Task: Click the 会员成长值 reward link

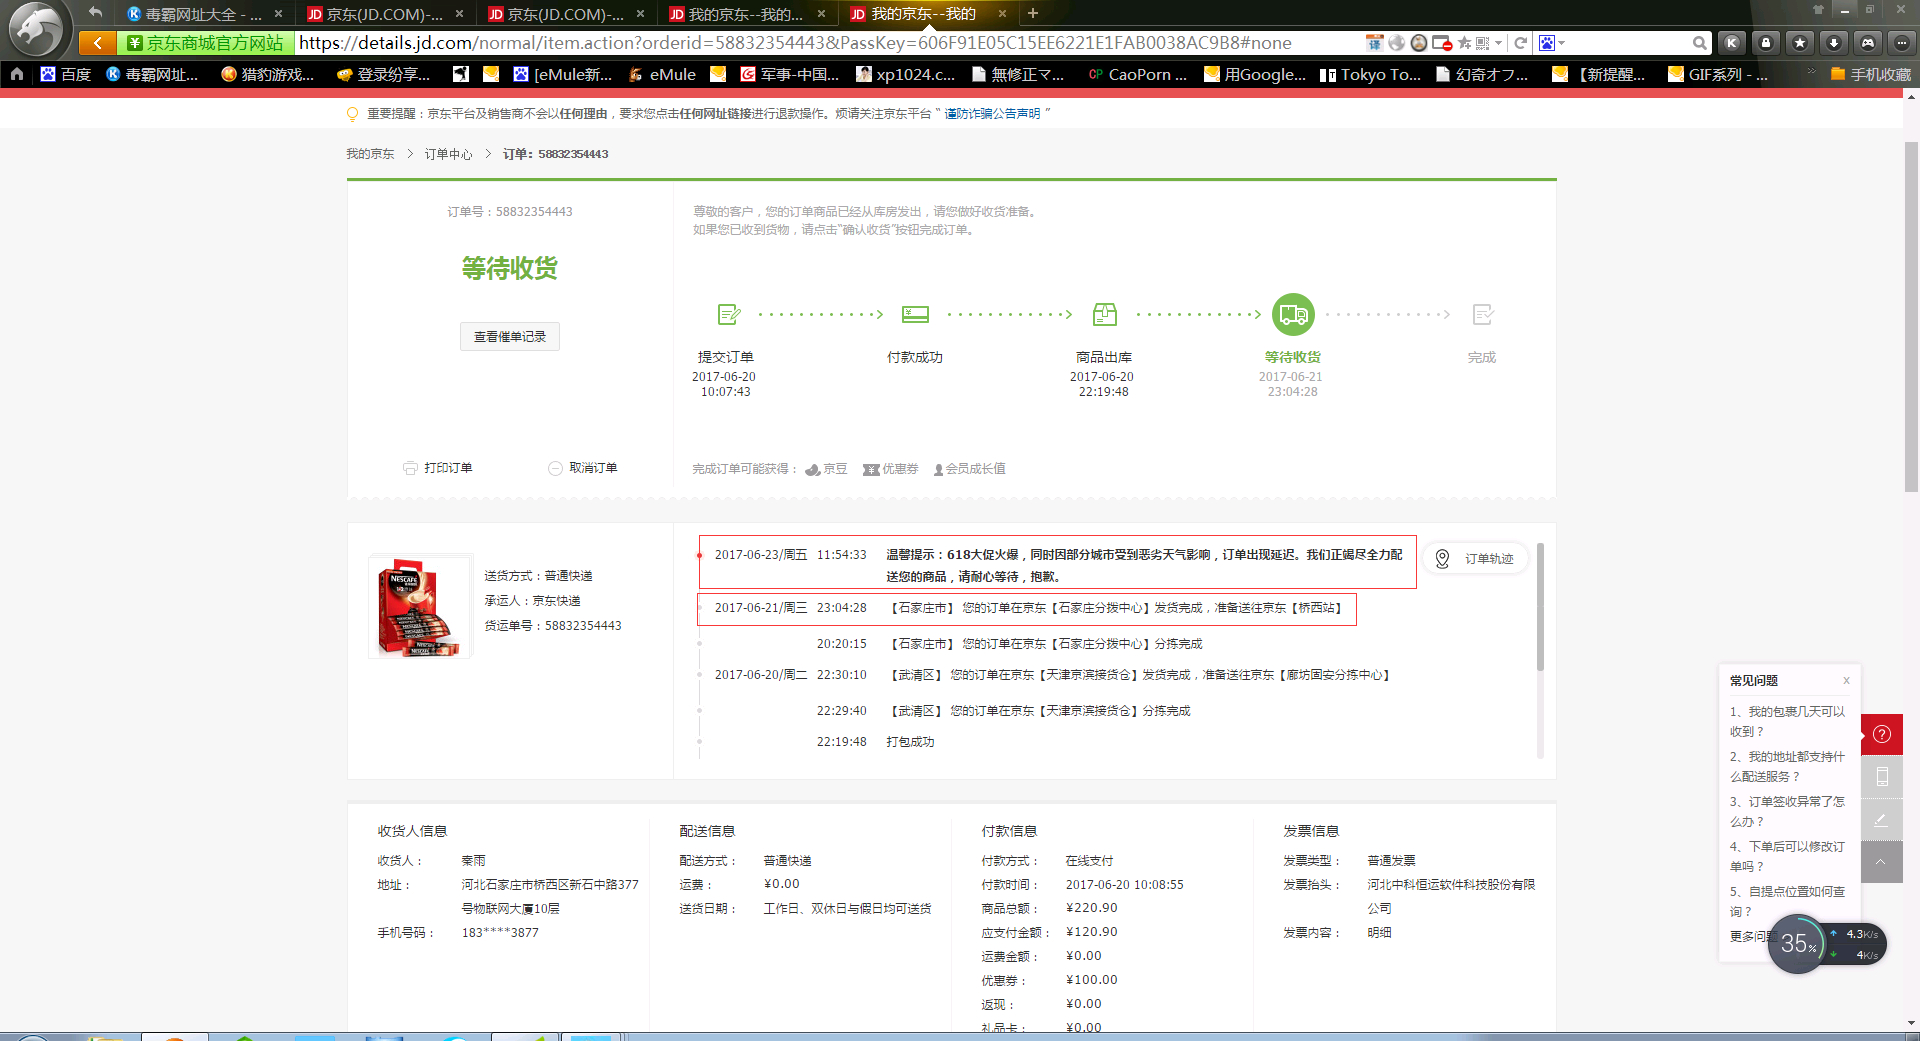Action: click(969, 469)
